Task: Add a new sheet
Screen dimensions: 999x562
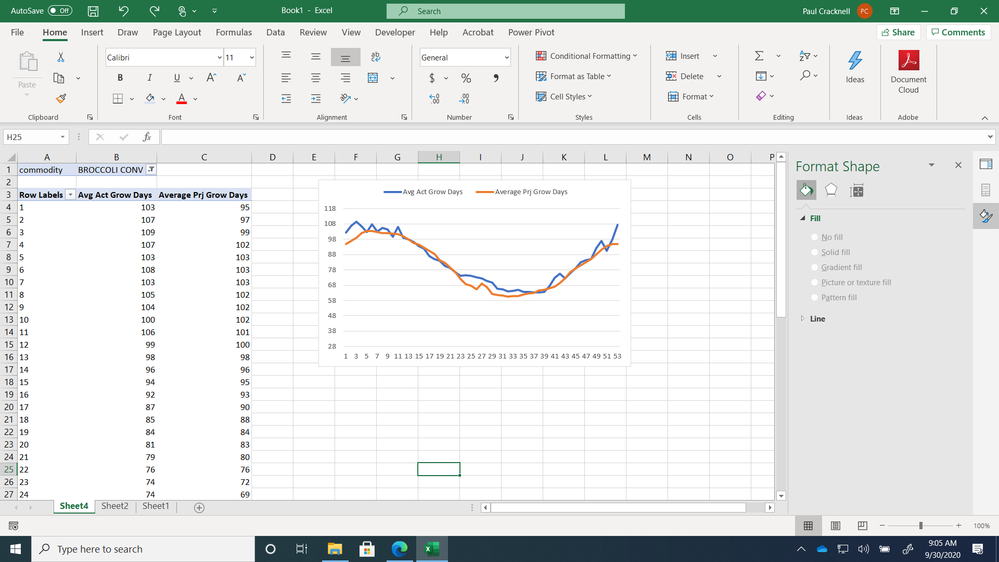Action: pyautogui.click(x=199, y=508)
